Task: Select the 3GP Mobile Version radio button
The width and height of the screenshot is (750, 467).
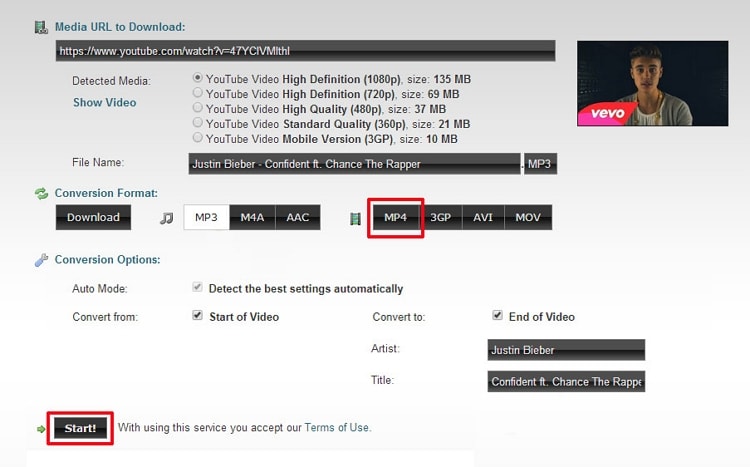Action: click(197, 138)
